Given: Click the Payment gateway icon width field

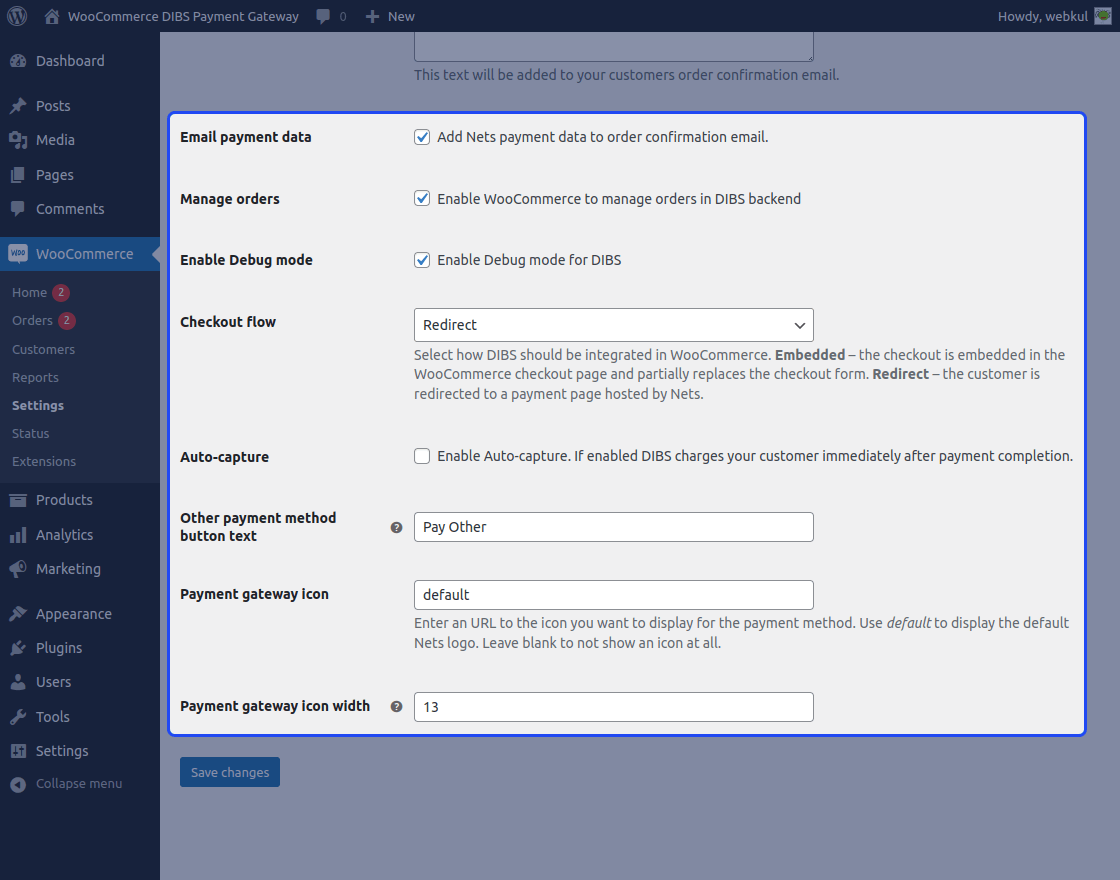Looking at the screenshot, I should [x=614, y=707].
